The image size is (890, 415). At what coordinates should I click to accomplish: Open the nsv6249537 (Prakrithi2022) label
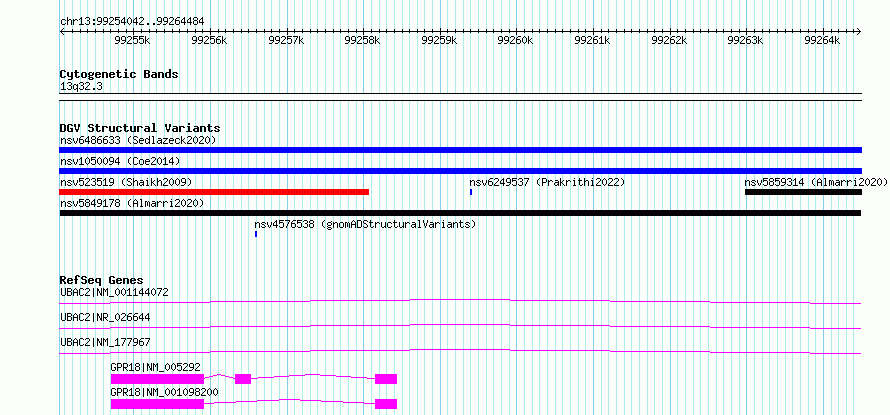547,182
